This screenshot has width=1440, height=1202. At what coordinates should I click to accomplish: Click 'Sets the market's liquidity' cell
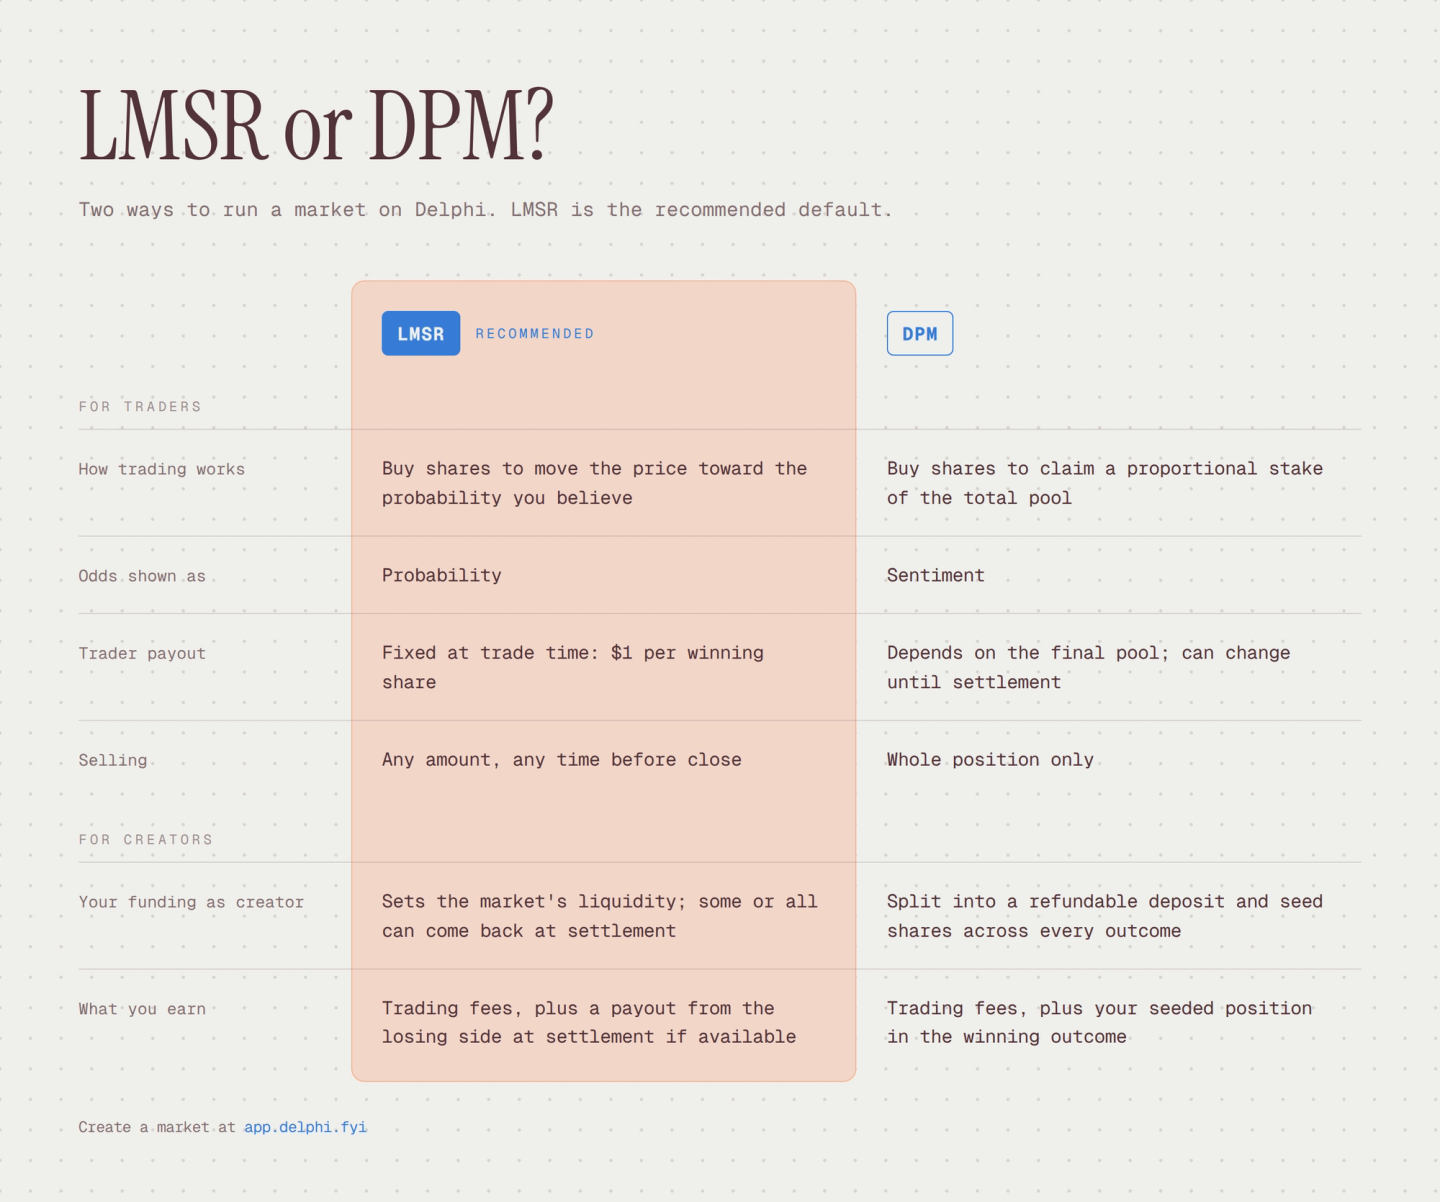point(600,916)
